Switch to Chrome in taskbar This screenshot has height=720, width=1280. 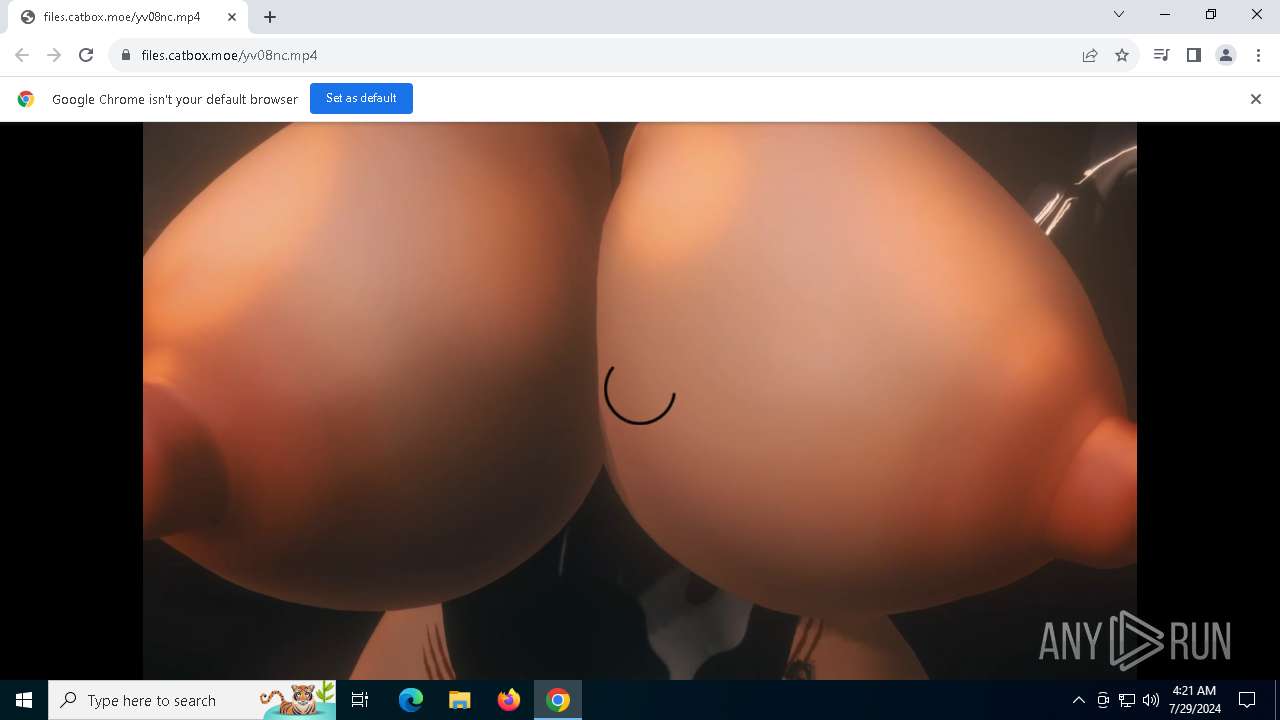(x=558, y=700)
